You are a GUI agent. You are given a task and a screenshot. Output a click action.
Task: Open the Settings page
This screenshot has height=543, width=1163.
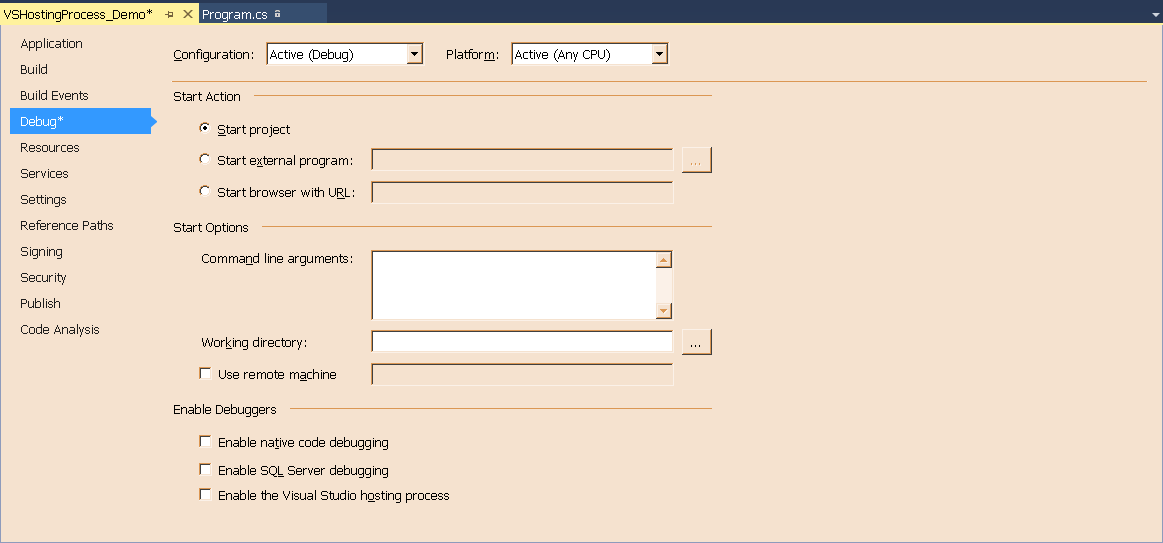click(x=43, y=200)
